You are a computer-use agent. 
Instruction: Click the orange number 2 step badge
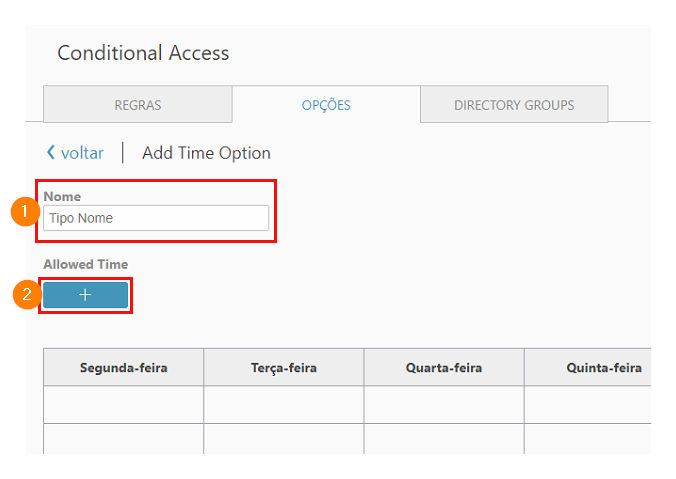(26, 294)
